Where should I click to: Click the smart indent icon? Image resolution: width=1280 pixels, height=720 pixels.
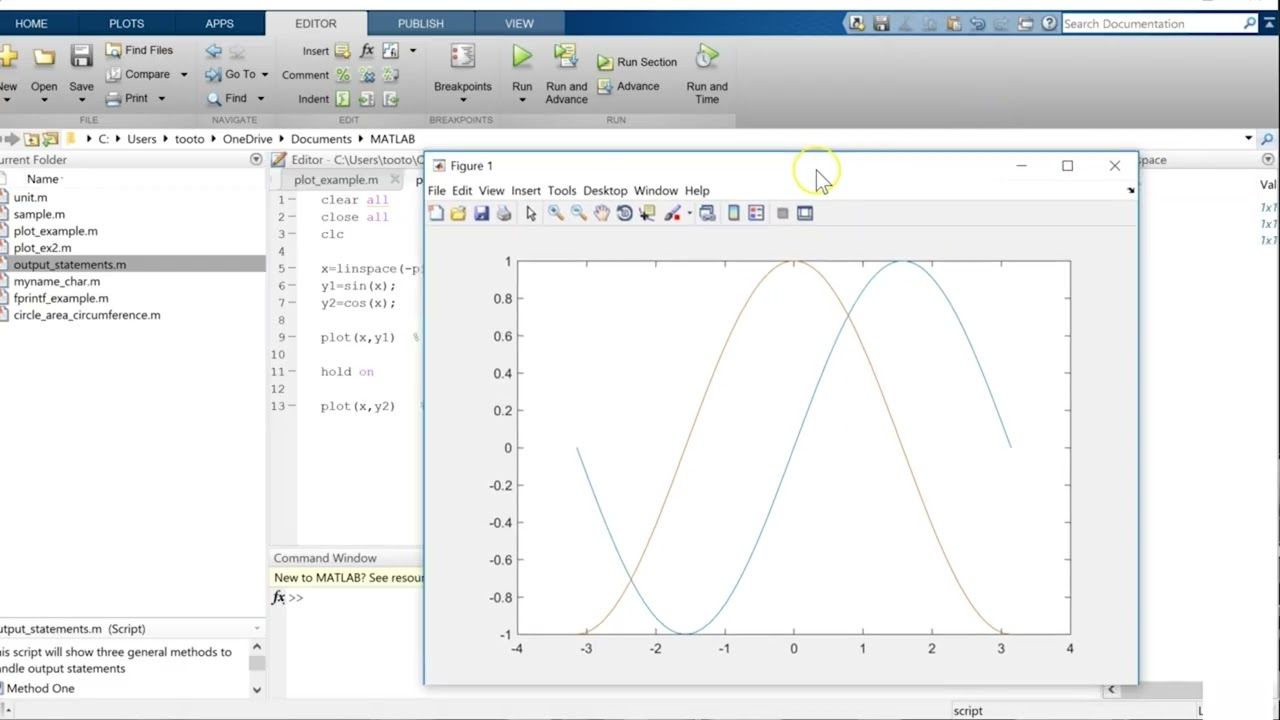(x=343, y=99)
